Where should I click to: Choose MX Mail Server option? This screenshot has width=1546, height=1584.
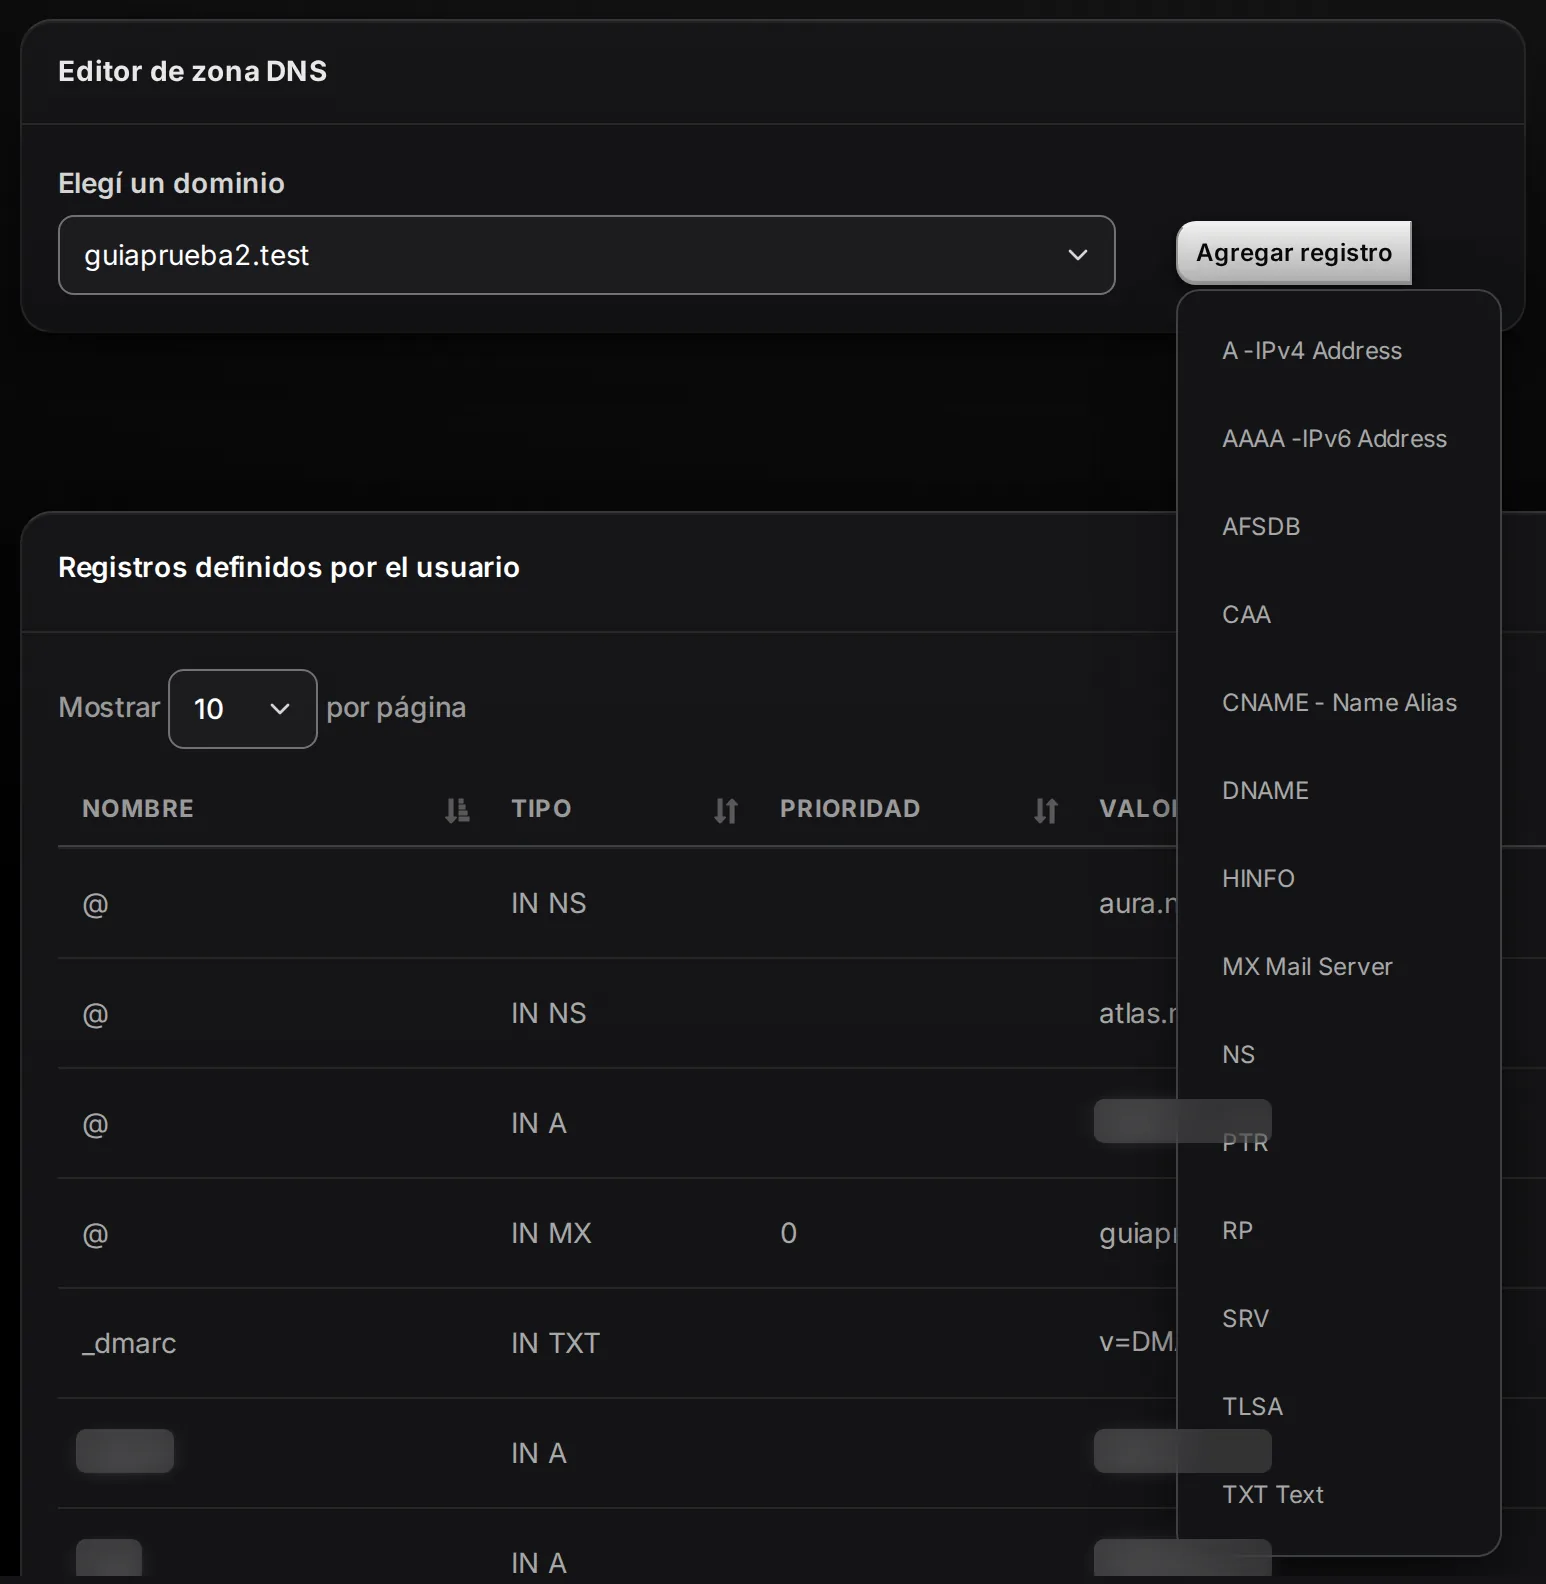coord(1307,967)
